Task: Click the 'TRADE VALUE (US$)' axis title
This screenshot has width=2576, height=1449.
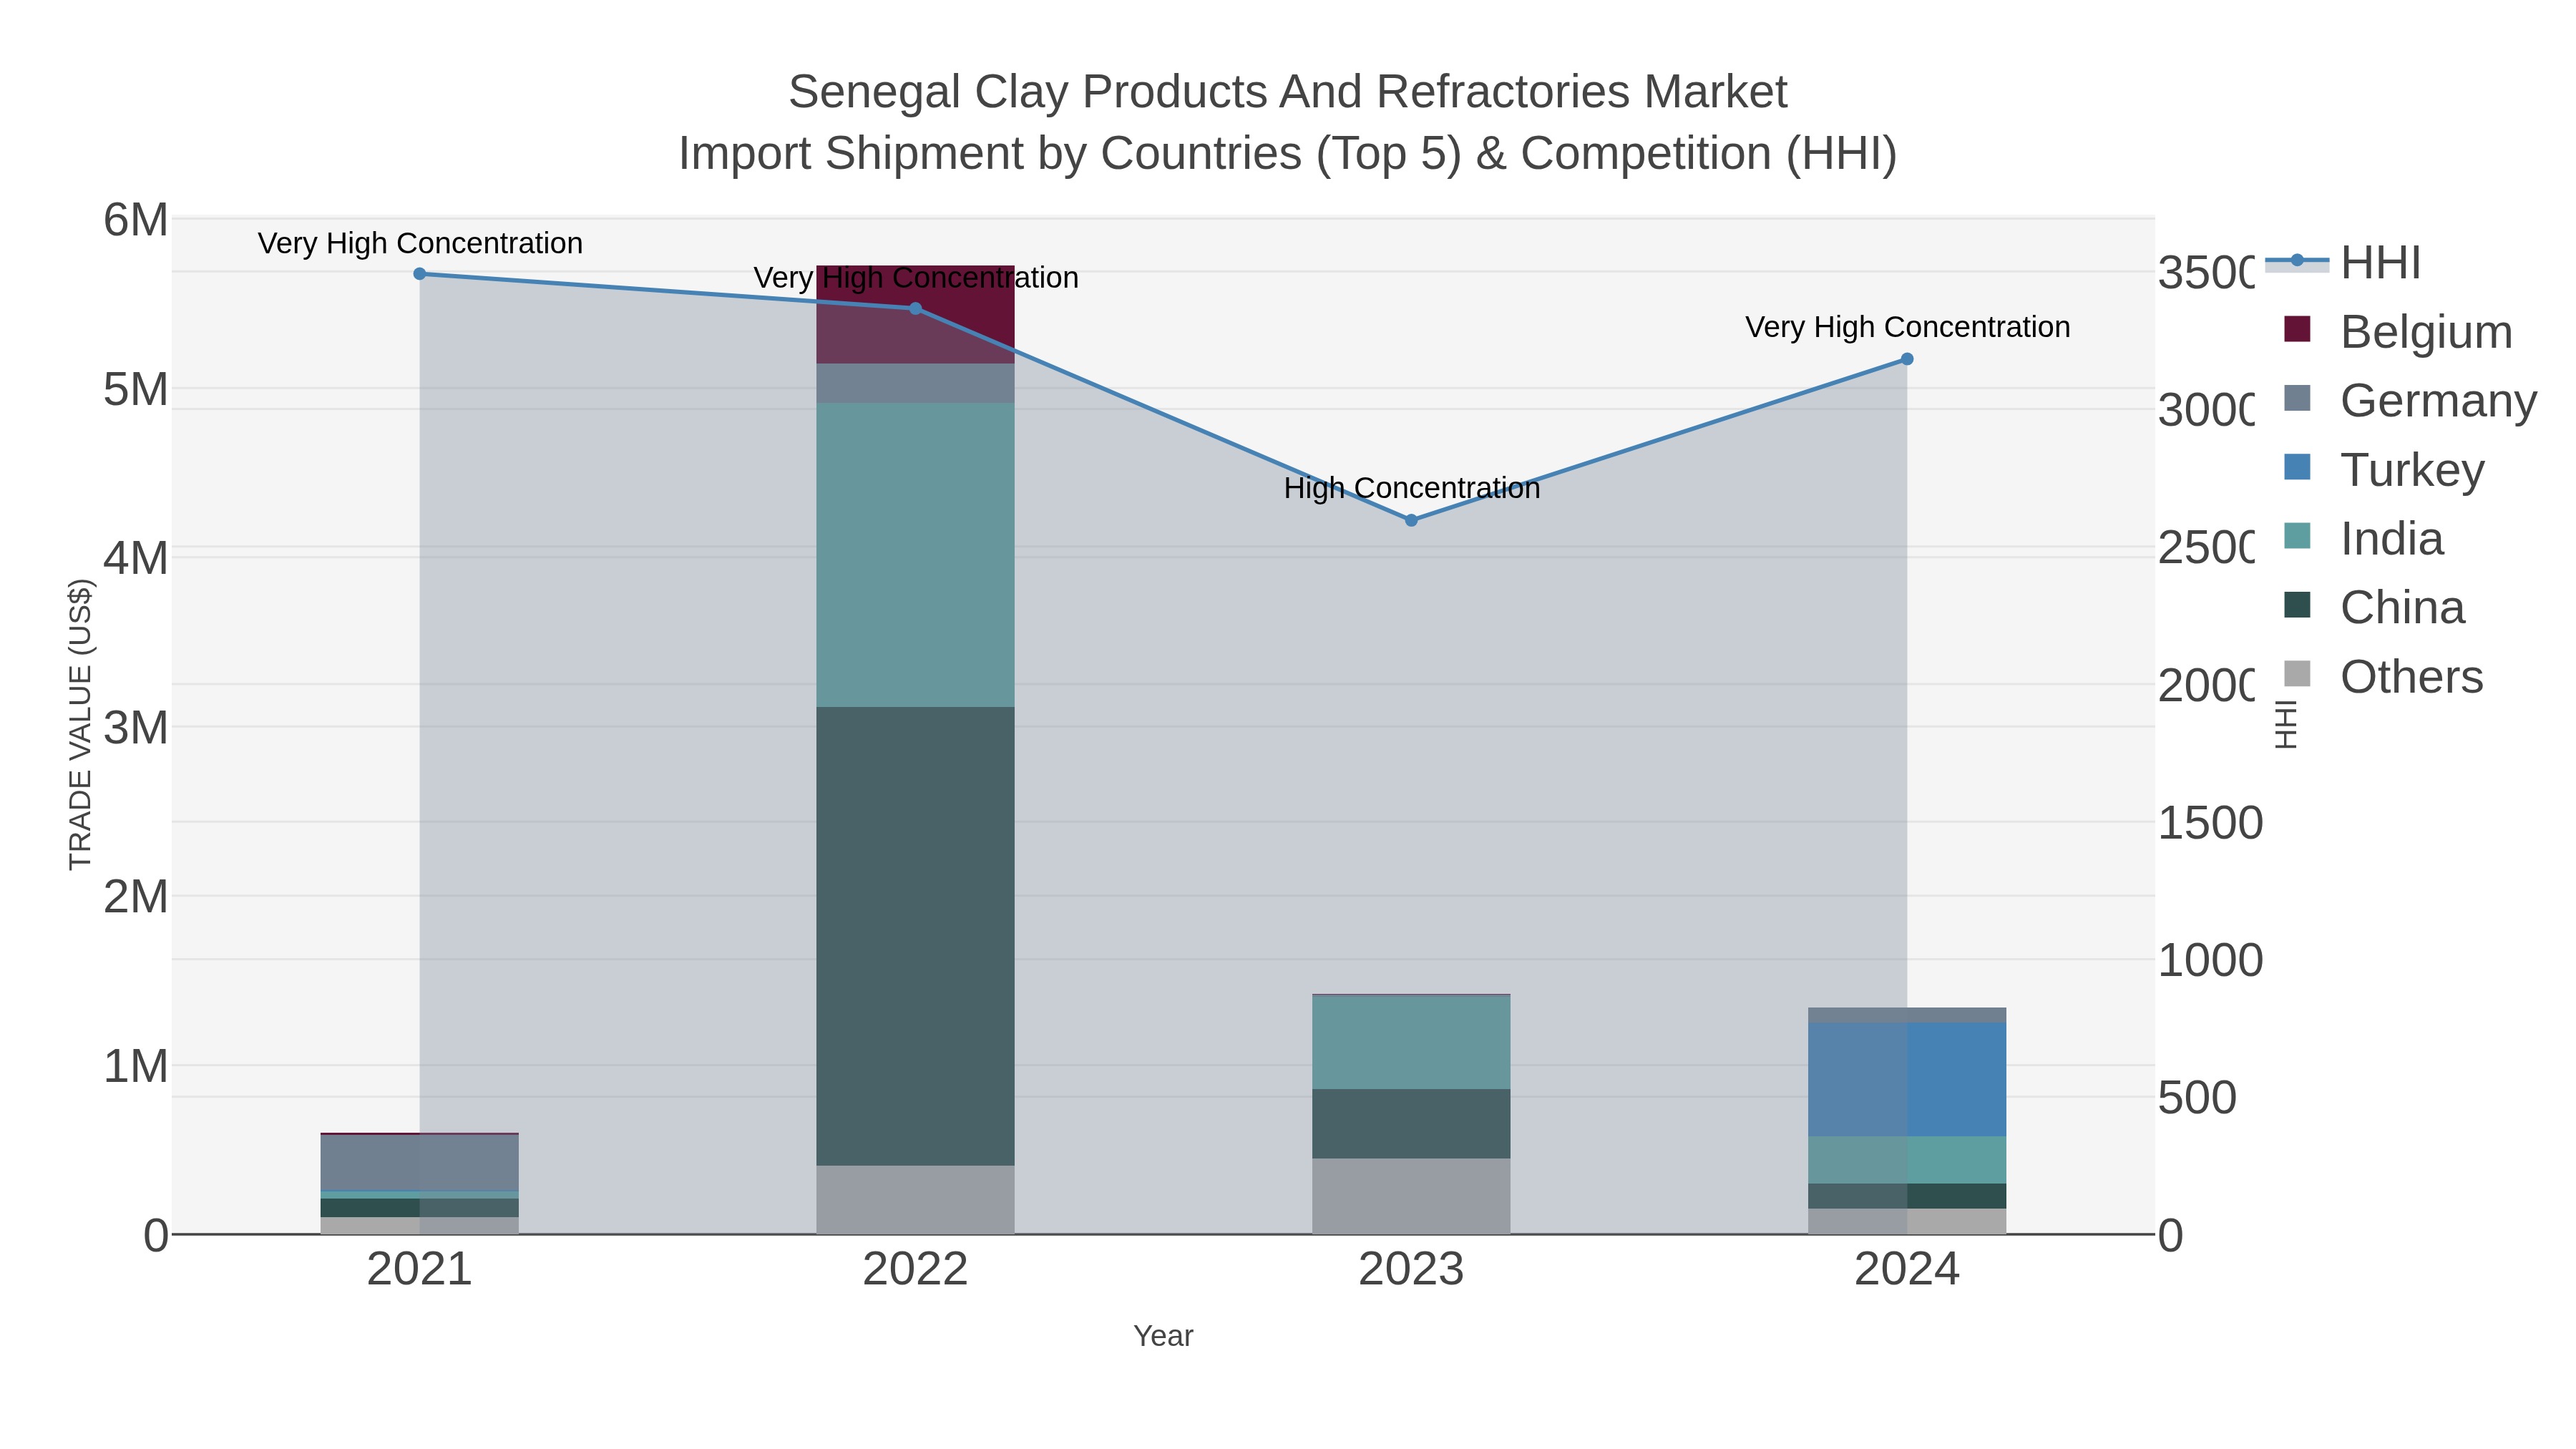Action: pyautogui.click(x=80, y=725)
